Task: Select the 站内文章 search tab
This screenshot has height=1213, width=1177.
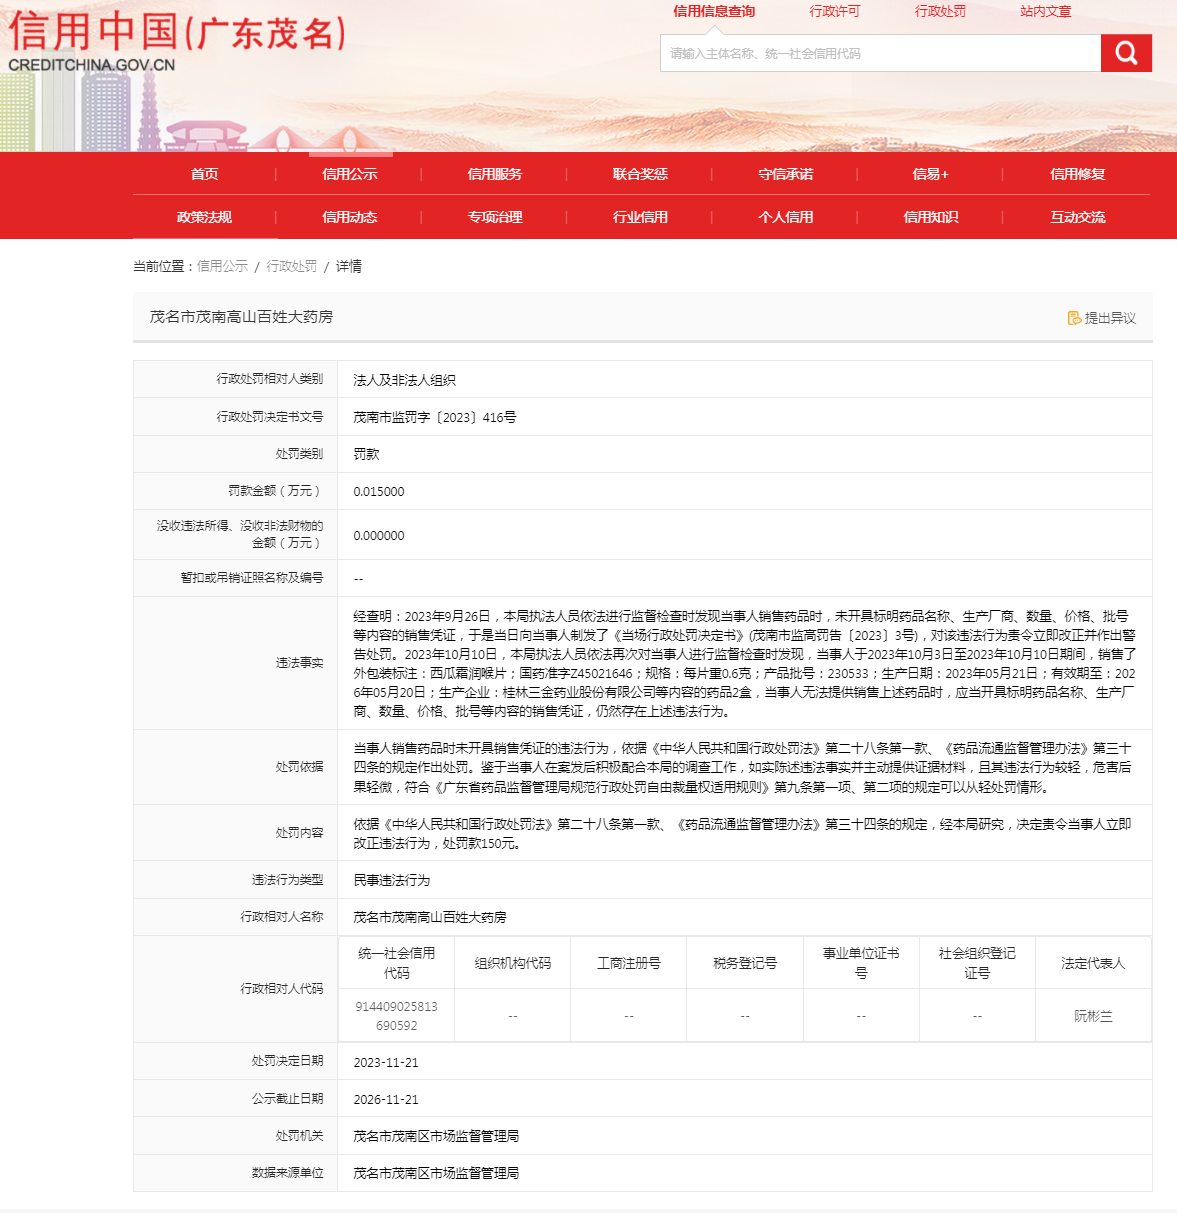Action: point(1045,12)
